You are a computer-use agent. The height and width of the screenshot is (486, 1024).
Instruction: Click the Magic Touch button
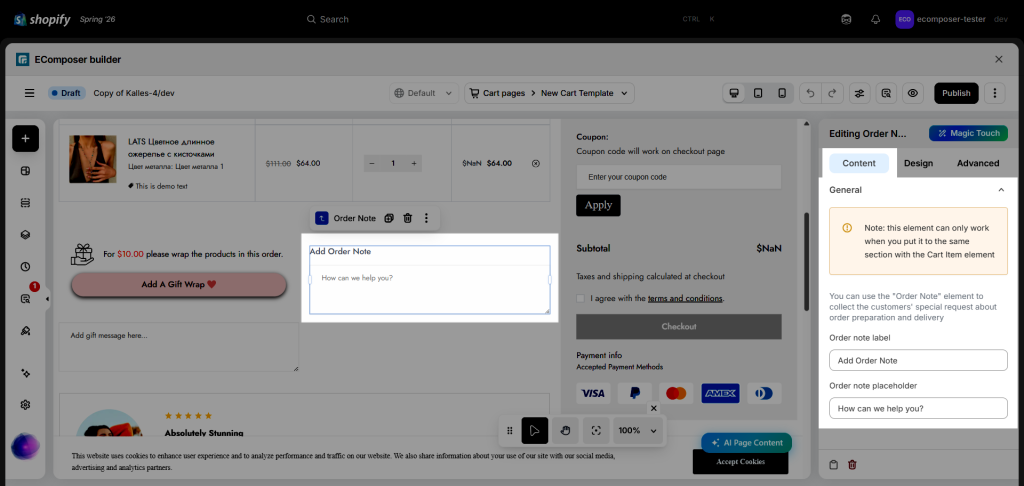(x=968, y=133)
